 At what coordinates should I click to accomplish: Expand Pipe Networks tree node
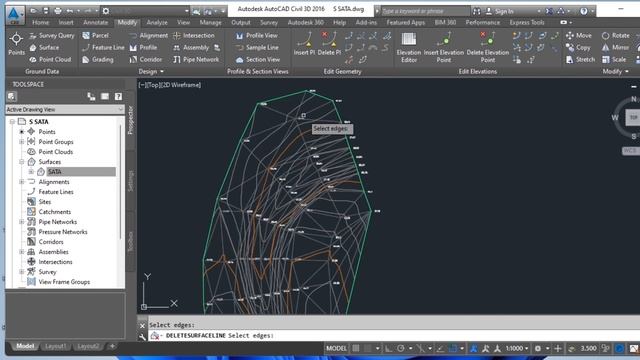point(22,222)
